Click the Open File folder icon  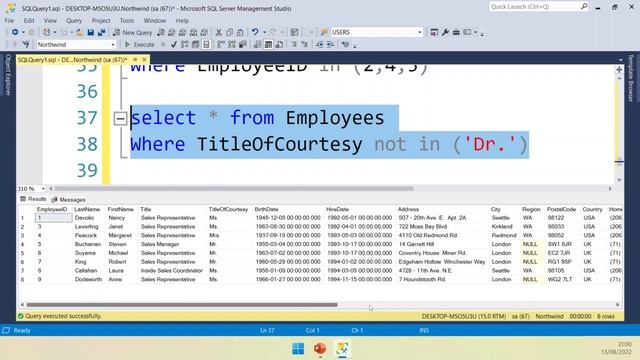click(x=80, y=32)
